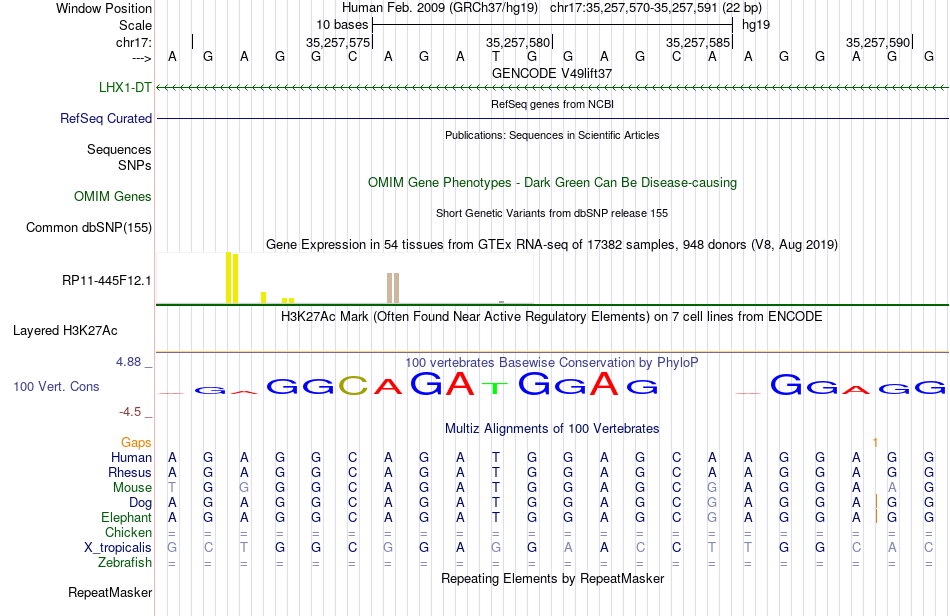Viewport: 950px width, 616px height.
Task: Click the olive C in PhyloP logo
Action: click(353, 385)
